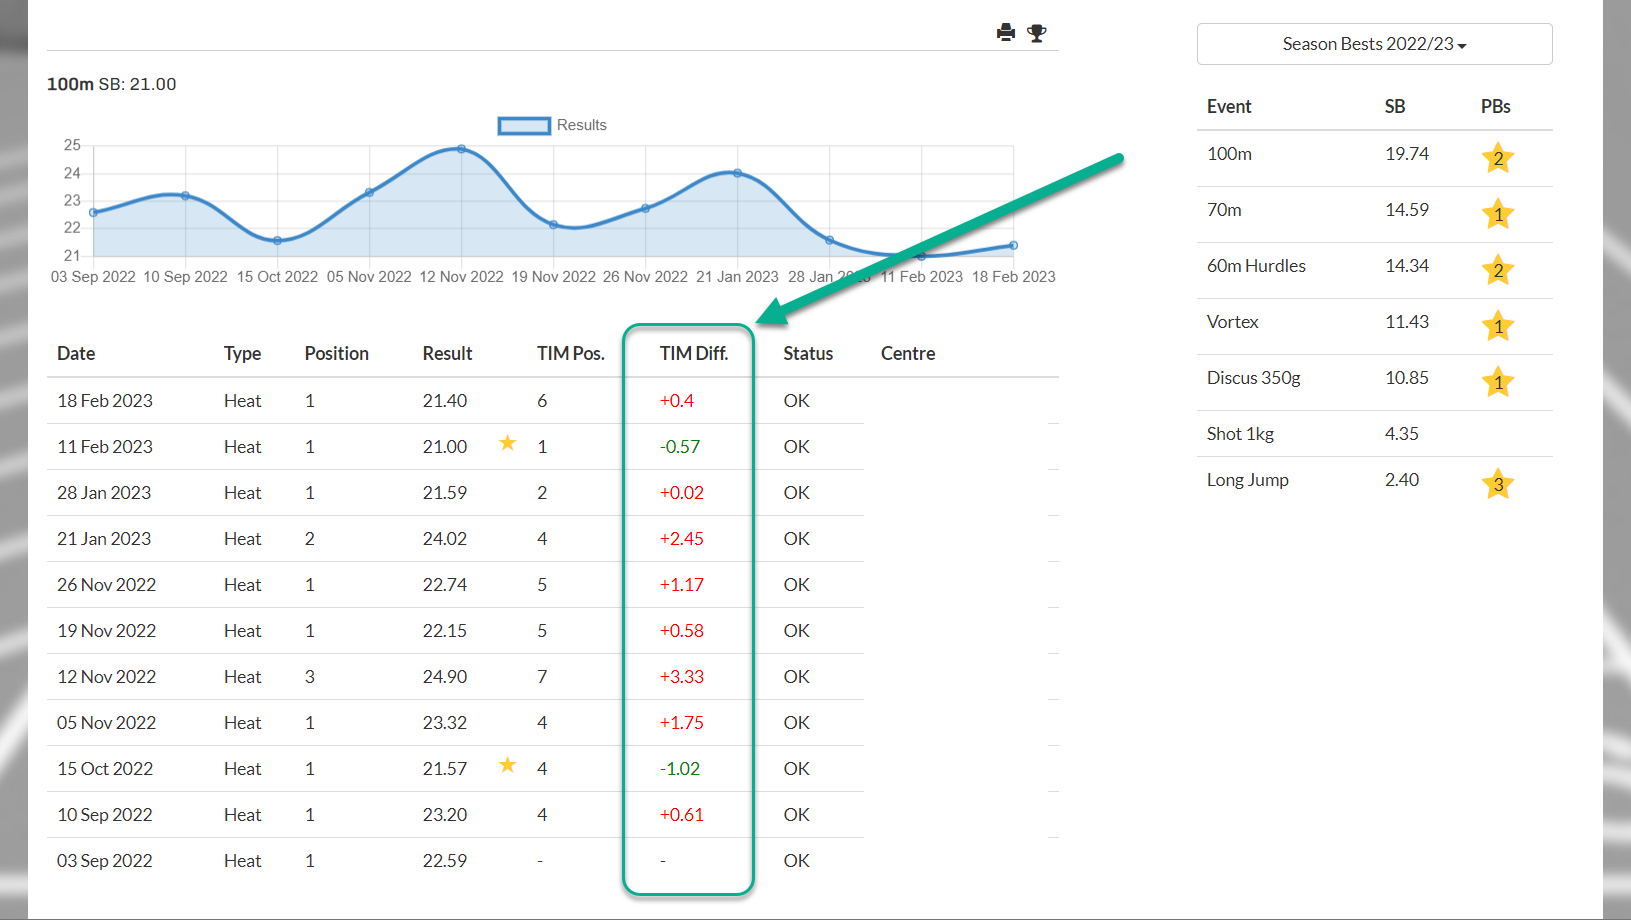Image resolution: width=1631 pixels, height=920 pixels.
Task: Click the star badge for 100m PBs
Action: tap(1498, 158)
